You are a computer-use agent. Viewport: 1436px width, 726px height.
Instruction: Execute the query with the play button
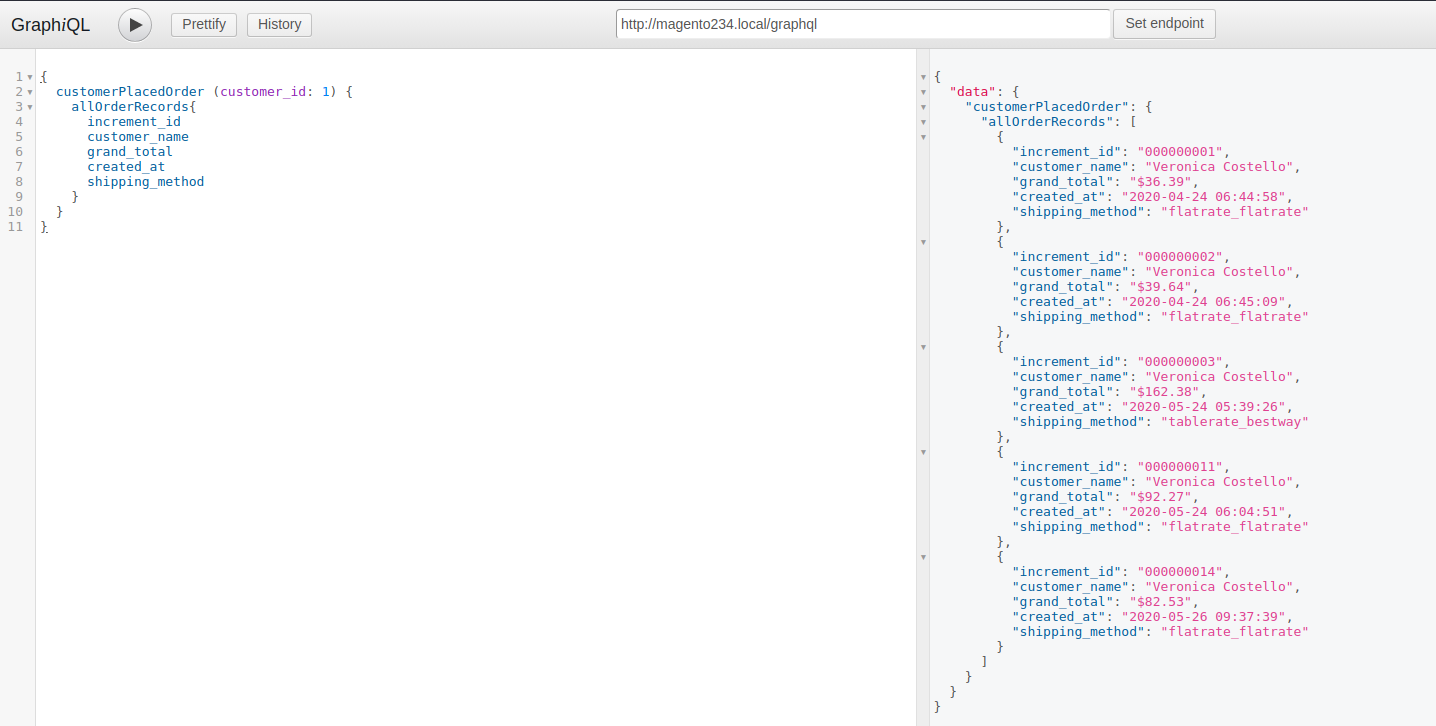coord(134,24)
